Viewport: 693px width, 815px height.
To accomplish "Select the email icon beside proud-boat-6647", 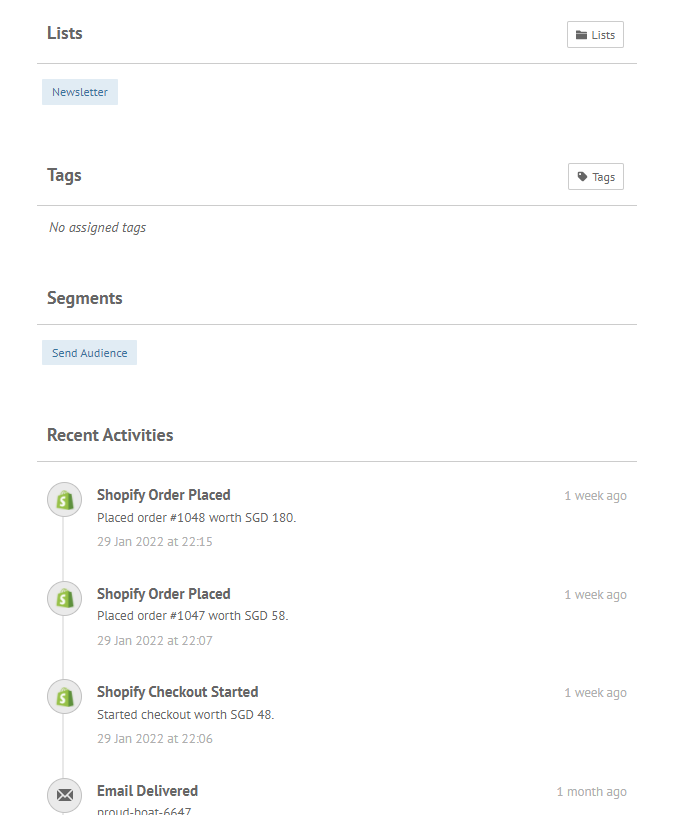I will (64, 795).
